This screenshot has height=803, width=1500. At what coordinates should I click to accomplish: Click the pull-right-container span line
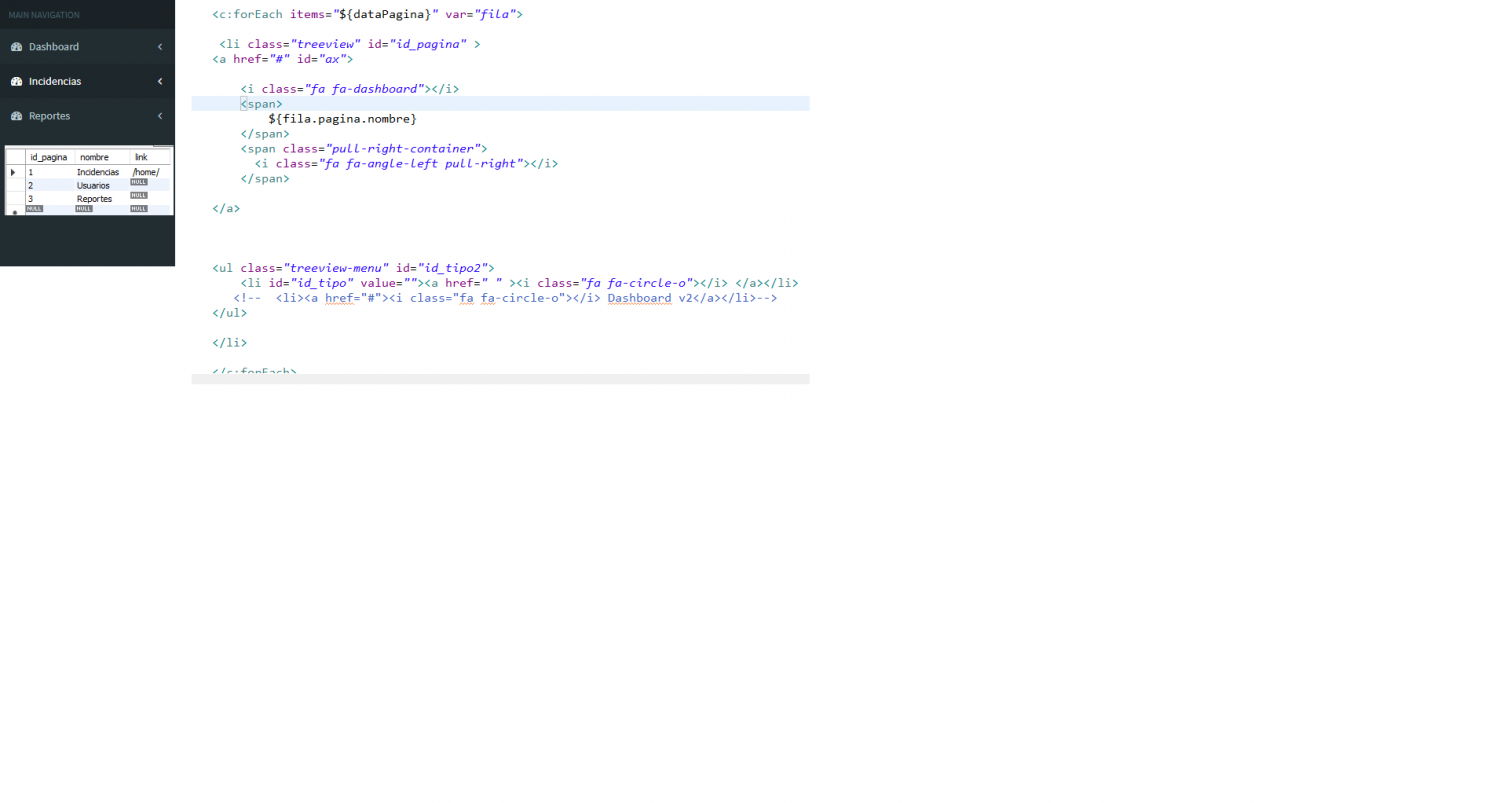(363, 149)
